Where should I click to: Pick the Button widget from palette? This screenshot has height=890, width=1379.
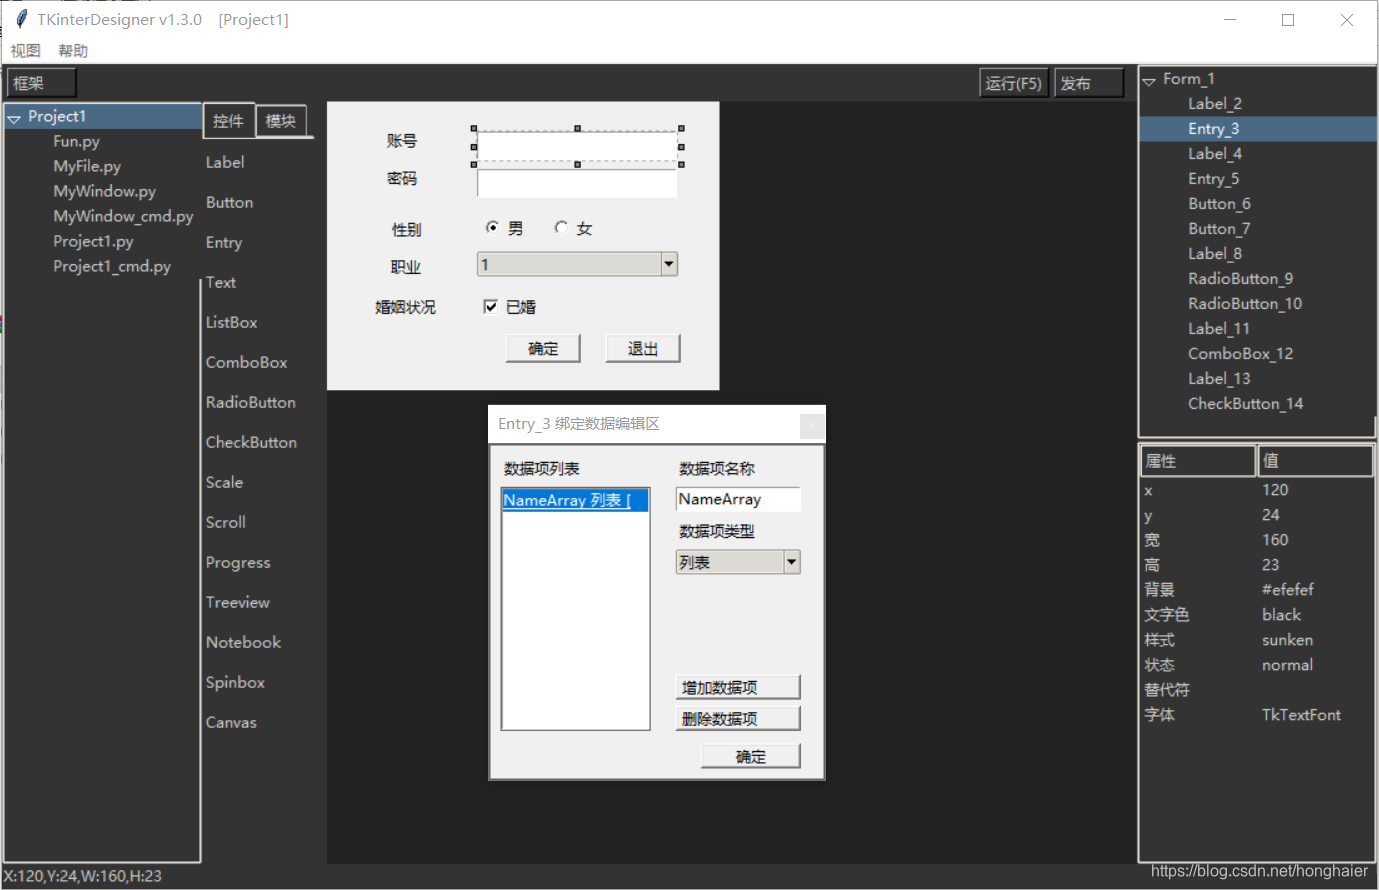click(x=229, y=202)
